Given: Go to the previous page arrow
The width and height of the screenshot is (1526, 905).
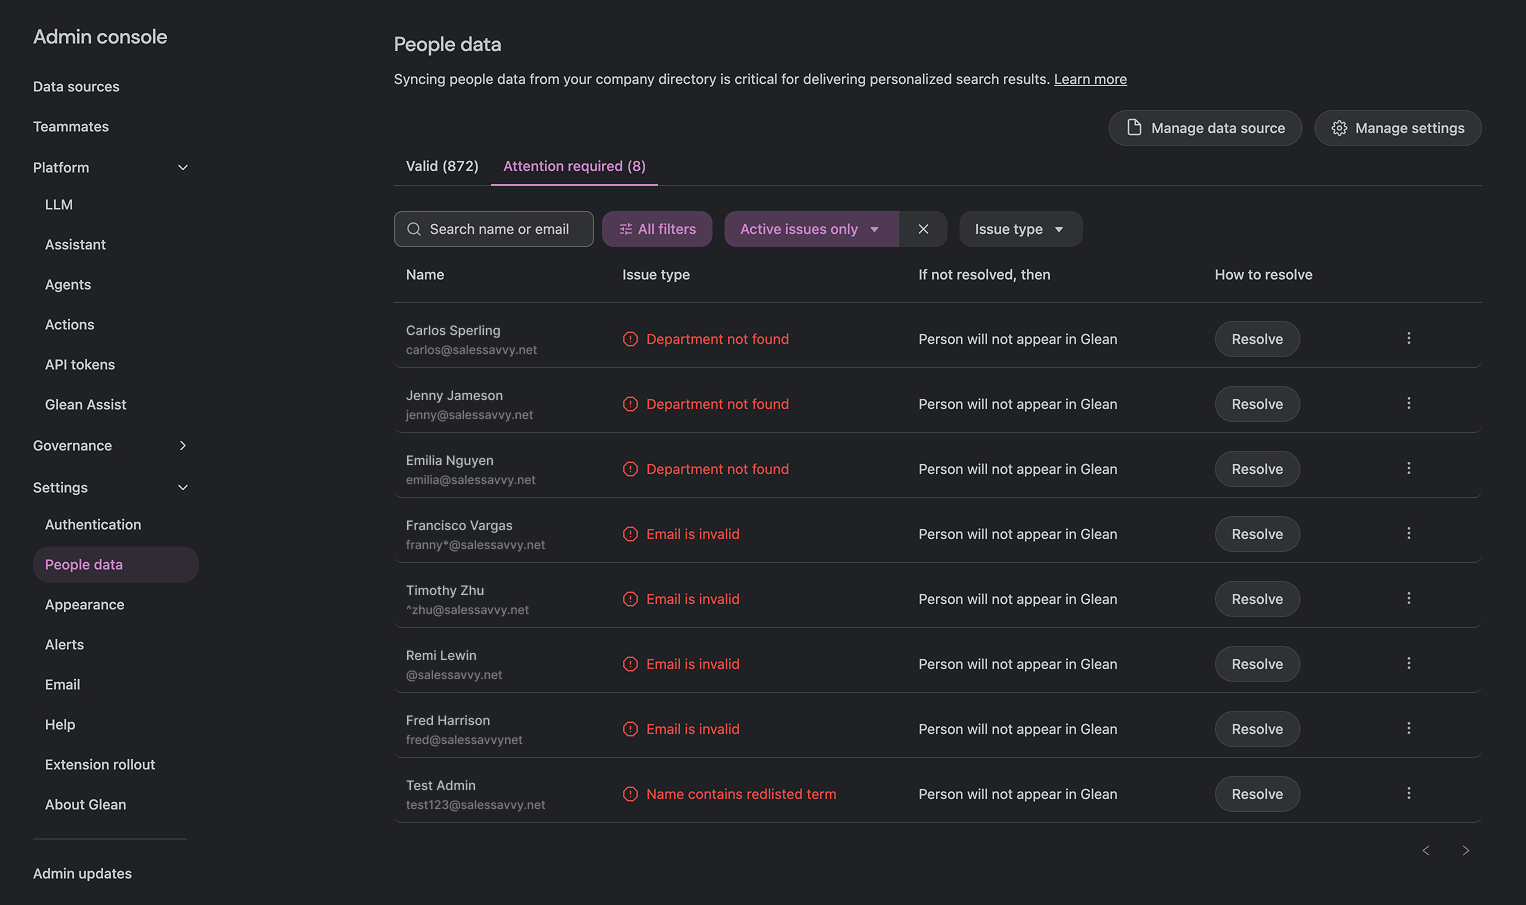Looking at the screenshot, I should click(1426, 851).
